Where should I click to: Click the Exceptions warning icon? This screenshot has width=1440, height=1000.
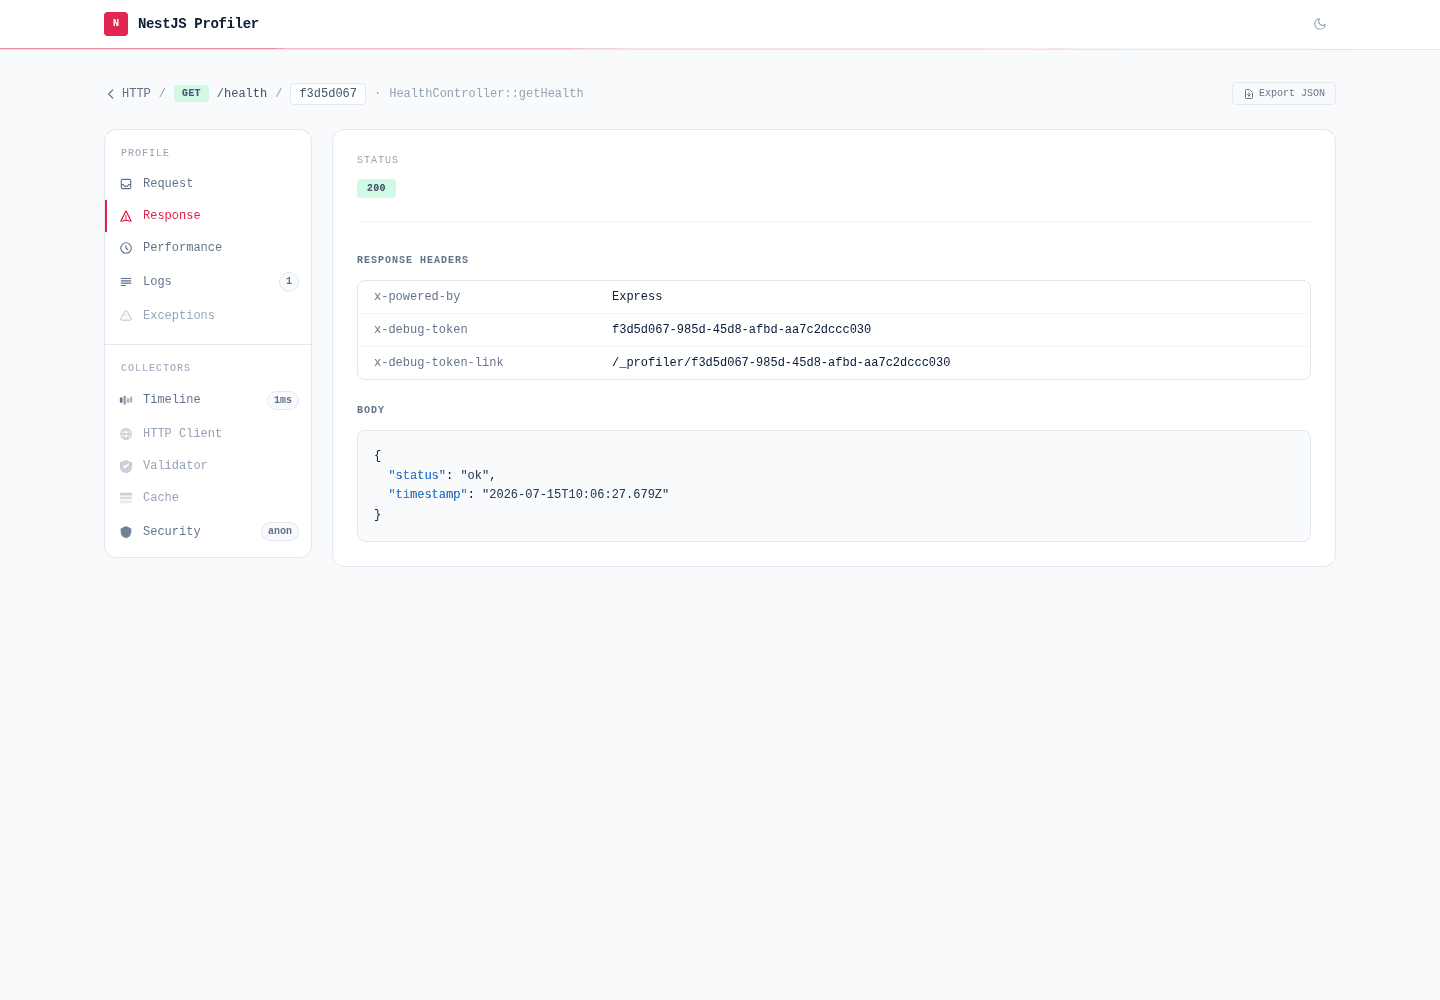click(x=126, y=316)
